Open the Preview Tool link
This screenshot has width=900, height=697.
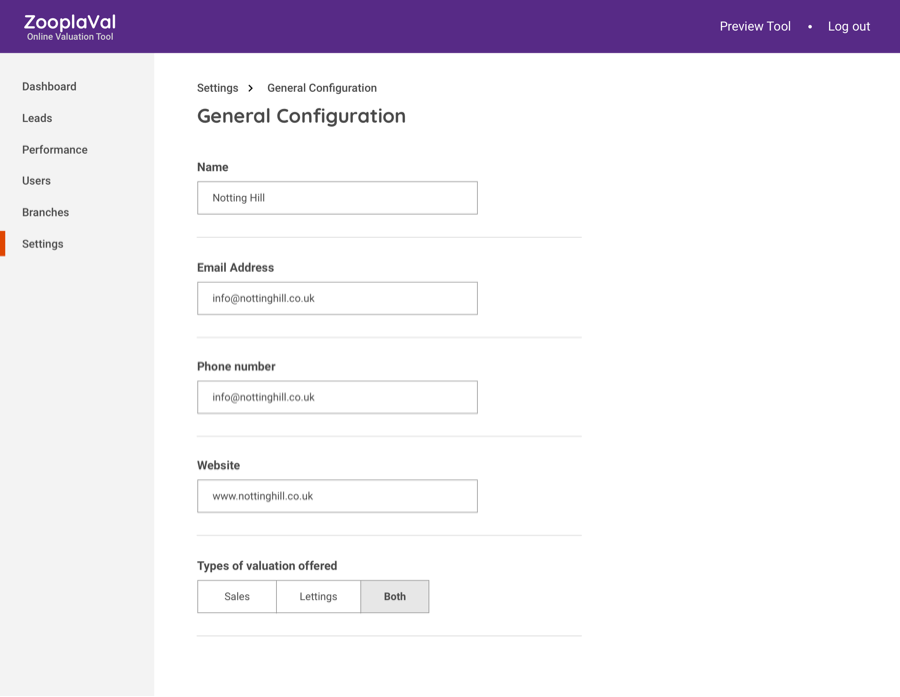pyautogui.click(x=755, y=26)
